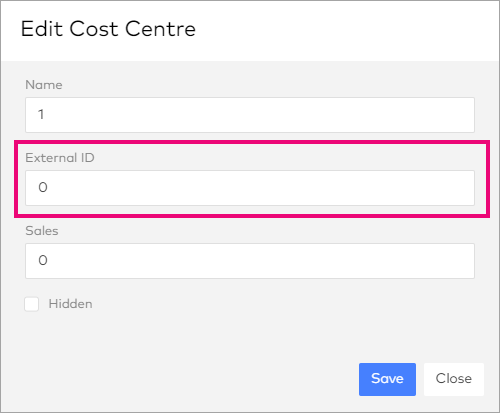
Task: Click the empty right side of Name box
Action: [367, 115]
